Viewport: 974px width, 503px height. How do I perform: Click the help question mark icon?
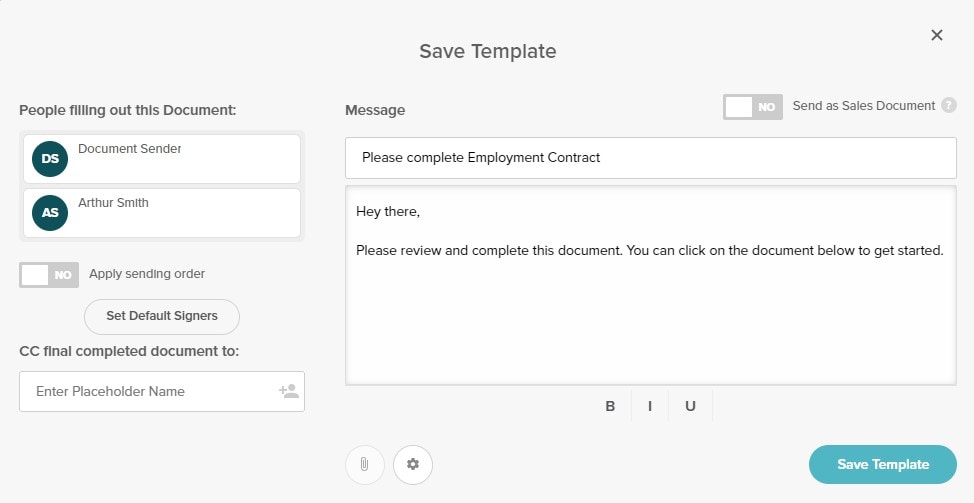tap(949, 106)
